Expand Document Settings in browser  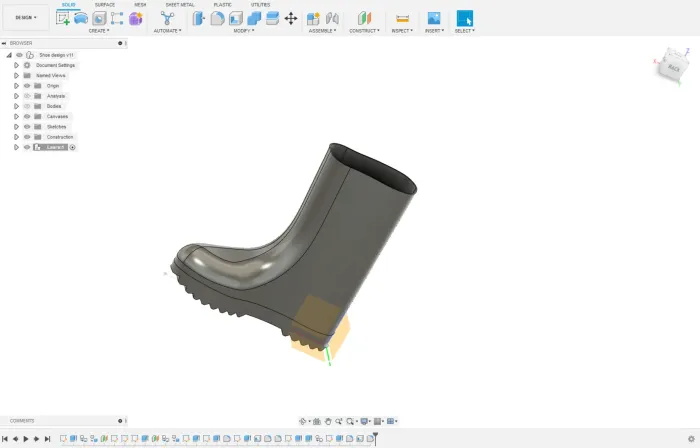click(17, 65)
